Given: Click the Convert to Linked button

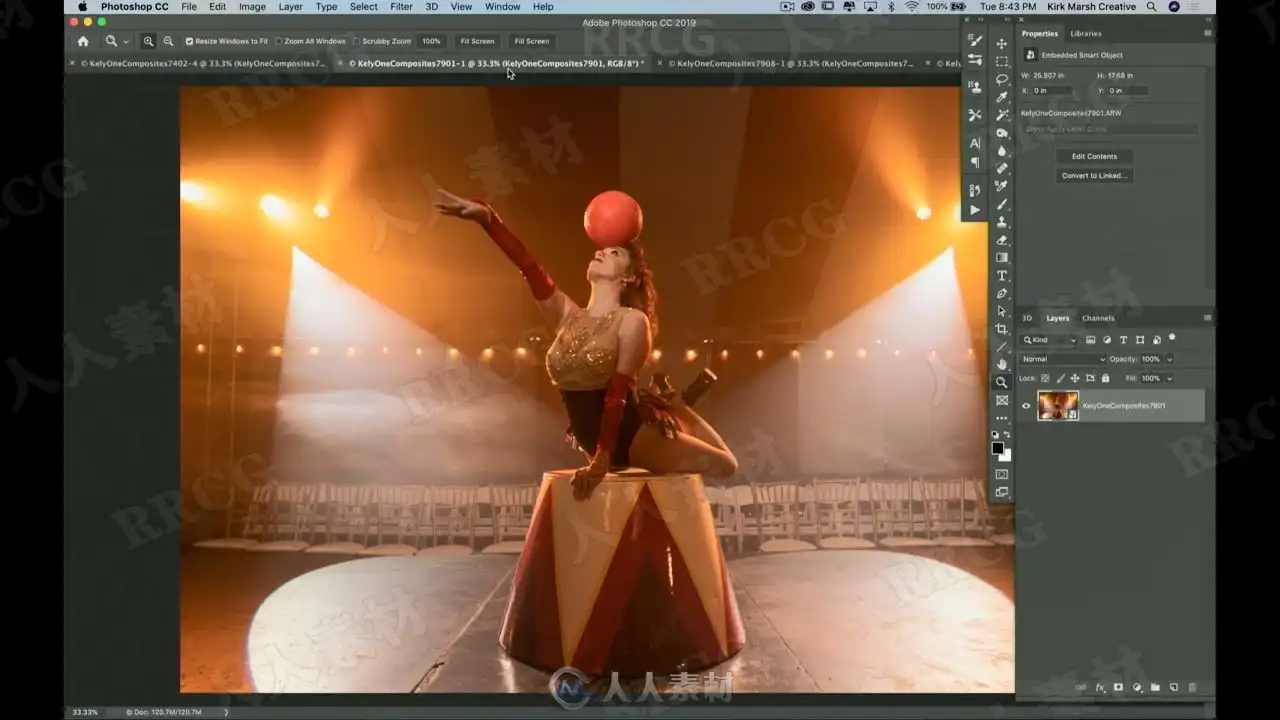Looking at the screenshot, I should click(x=1094, y=175).
